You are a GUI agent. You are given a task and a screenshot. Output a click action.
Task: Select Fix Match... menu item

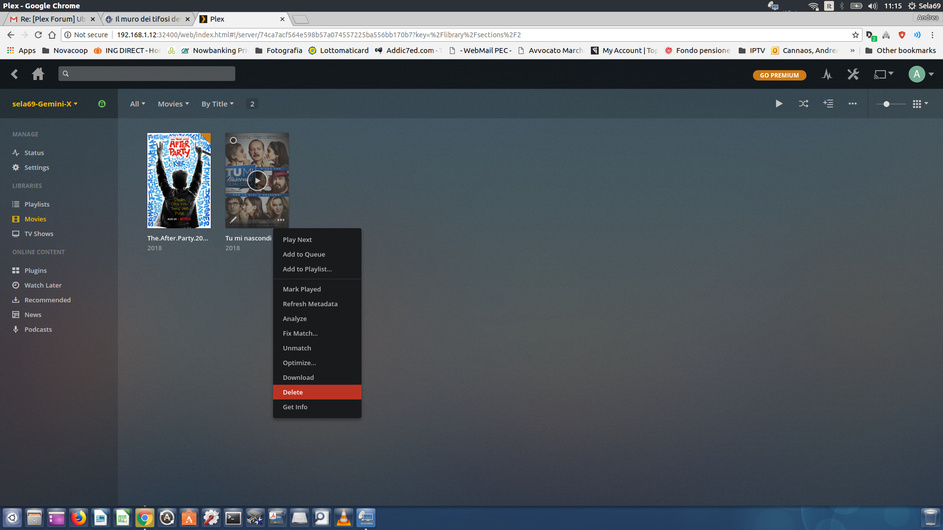[x=317, y=333]
